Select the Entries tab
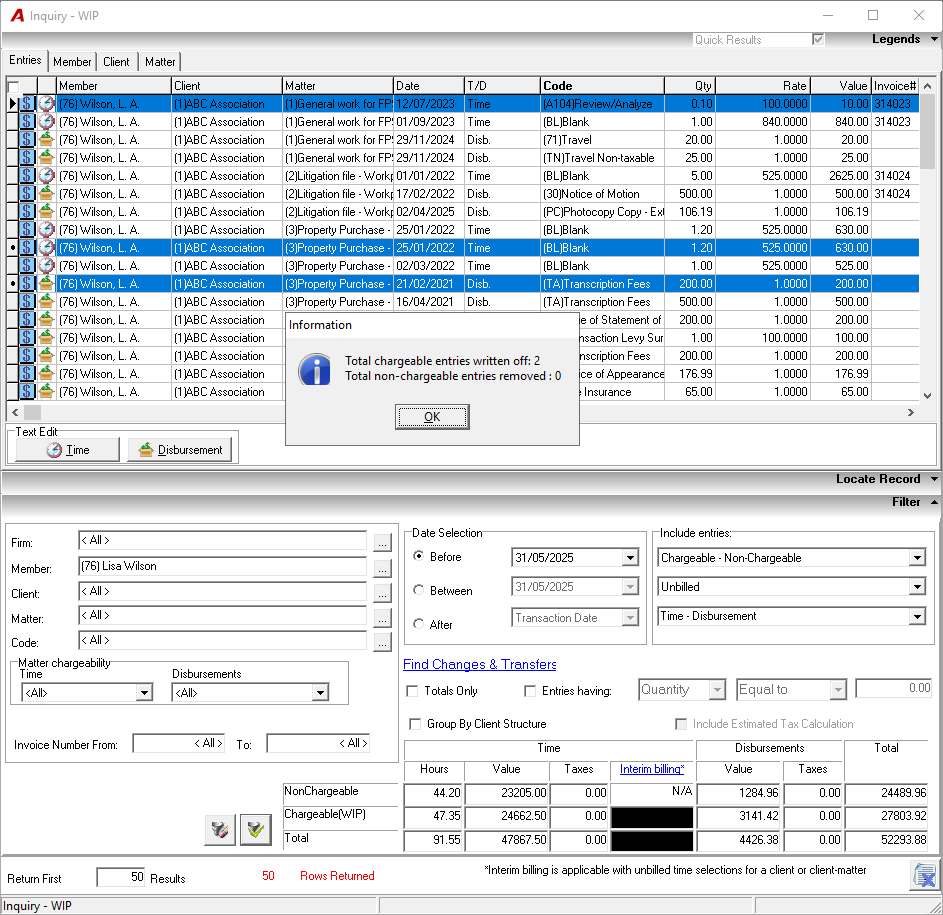Image resolution: width=943 pixels, height=915 pixels. (25, 60)
